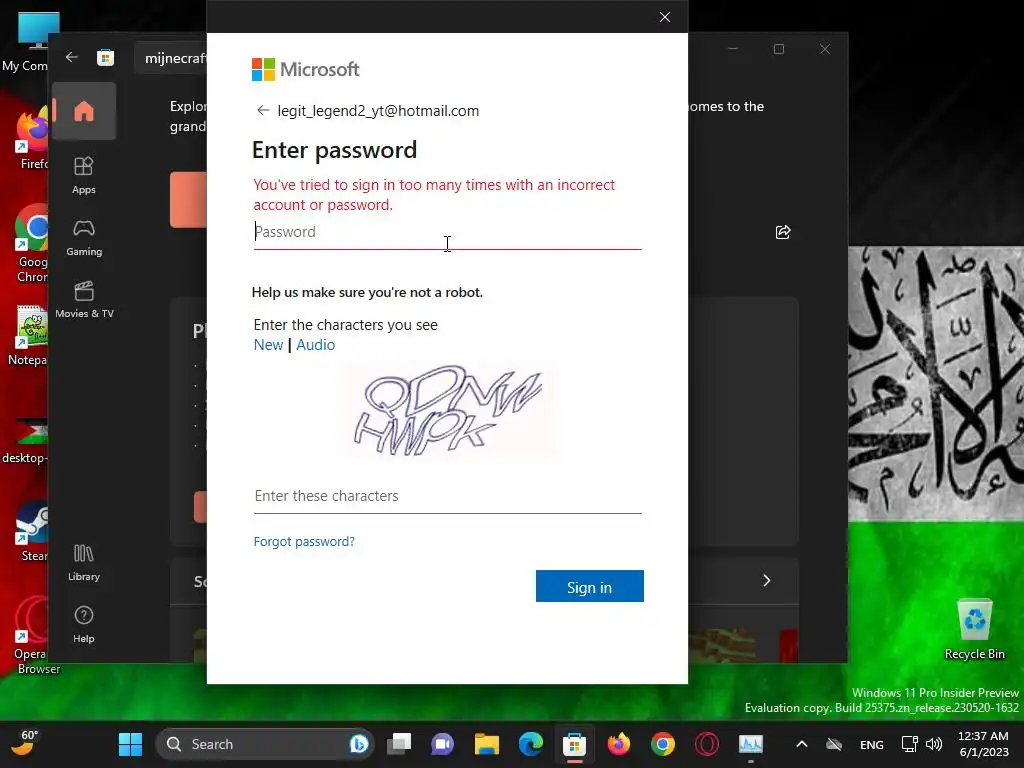1024x768 pixels.
Task: Click the Microsoft Store search box
Action: (172, 58)
